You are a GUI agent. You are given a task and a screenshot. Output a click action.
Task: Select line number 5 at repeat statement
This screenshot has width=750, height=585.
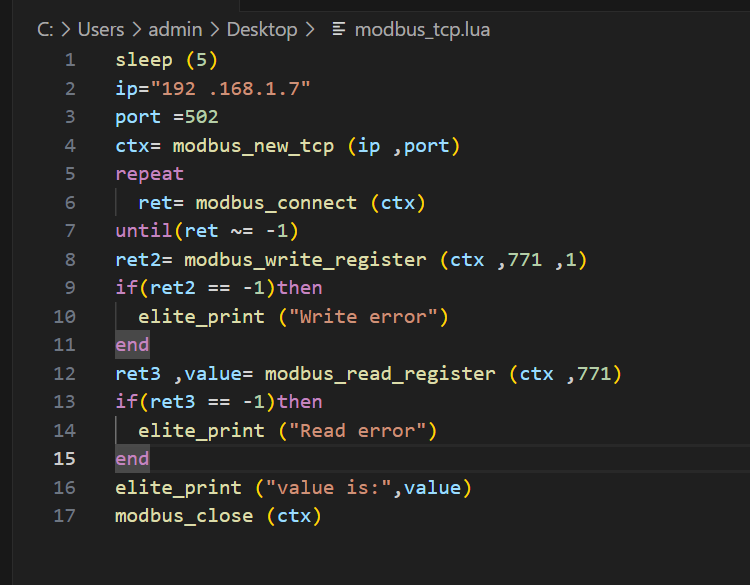[x=70, y=174]
